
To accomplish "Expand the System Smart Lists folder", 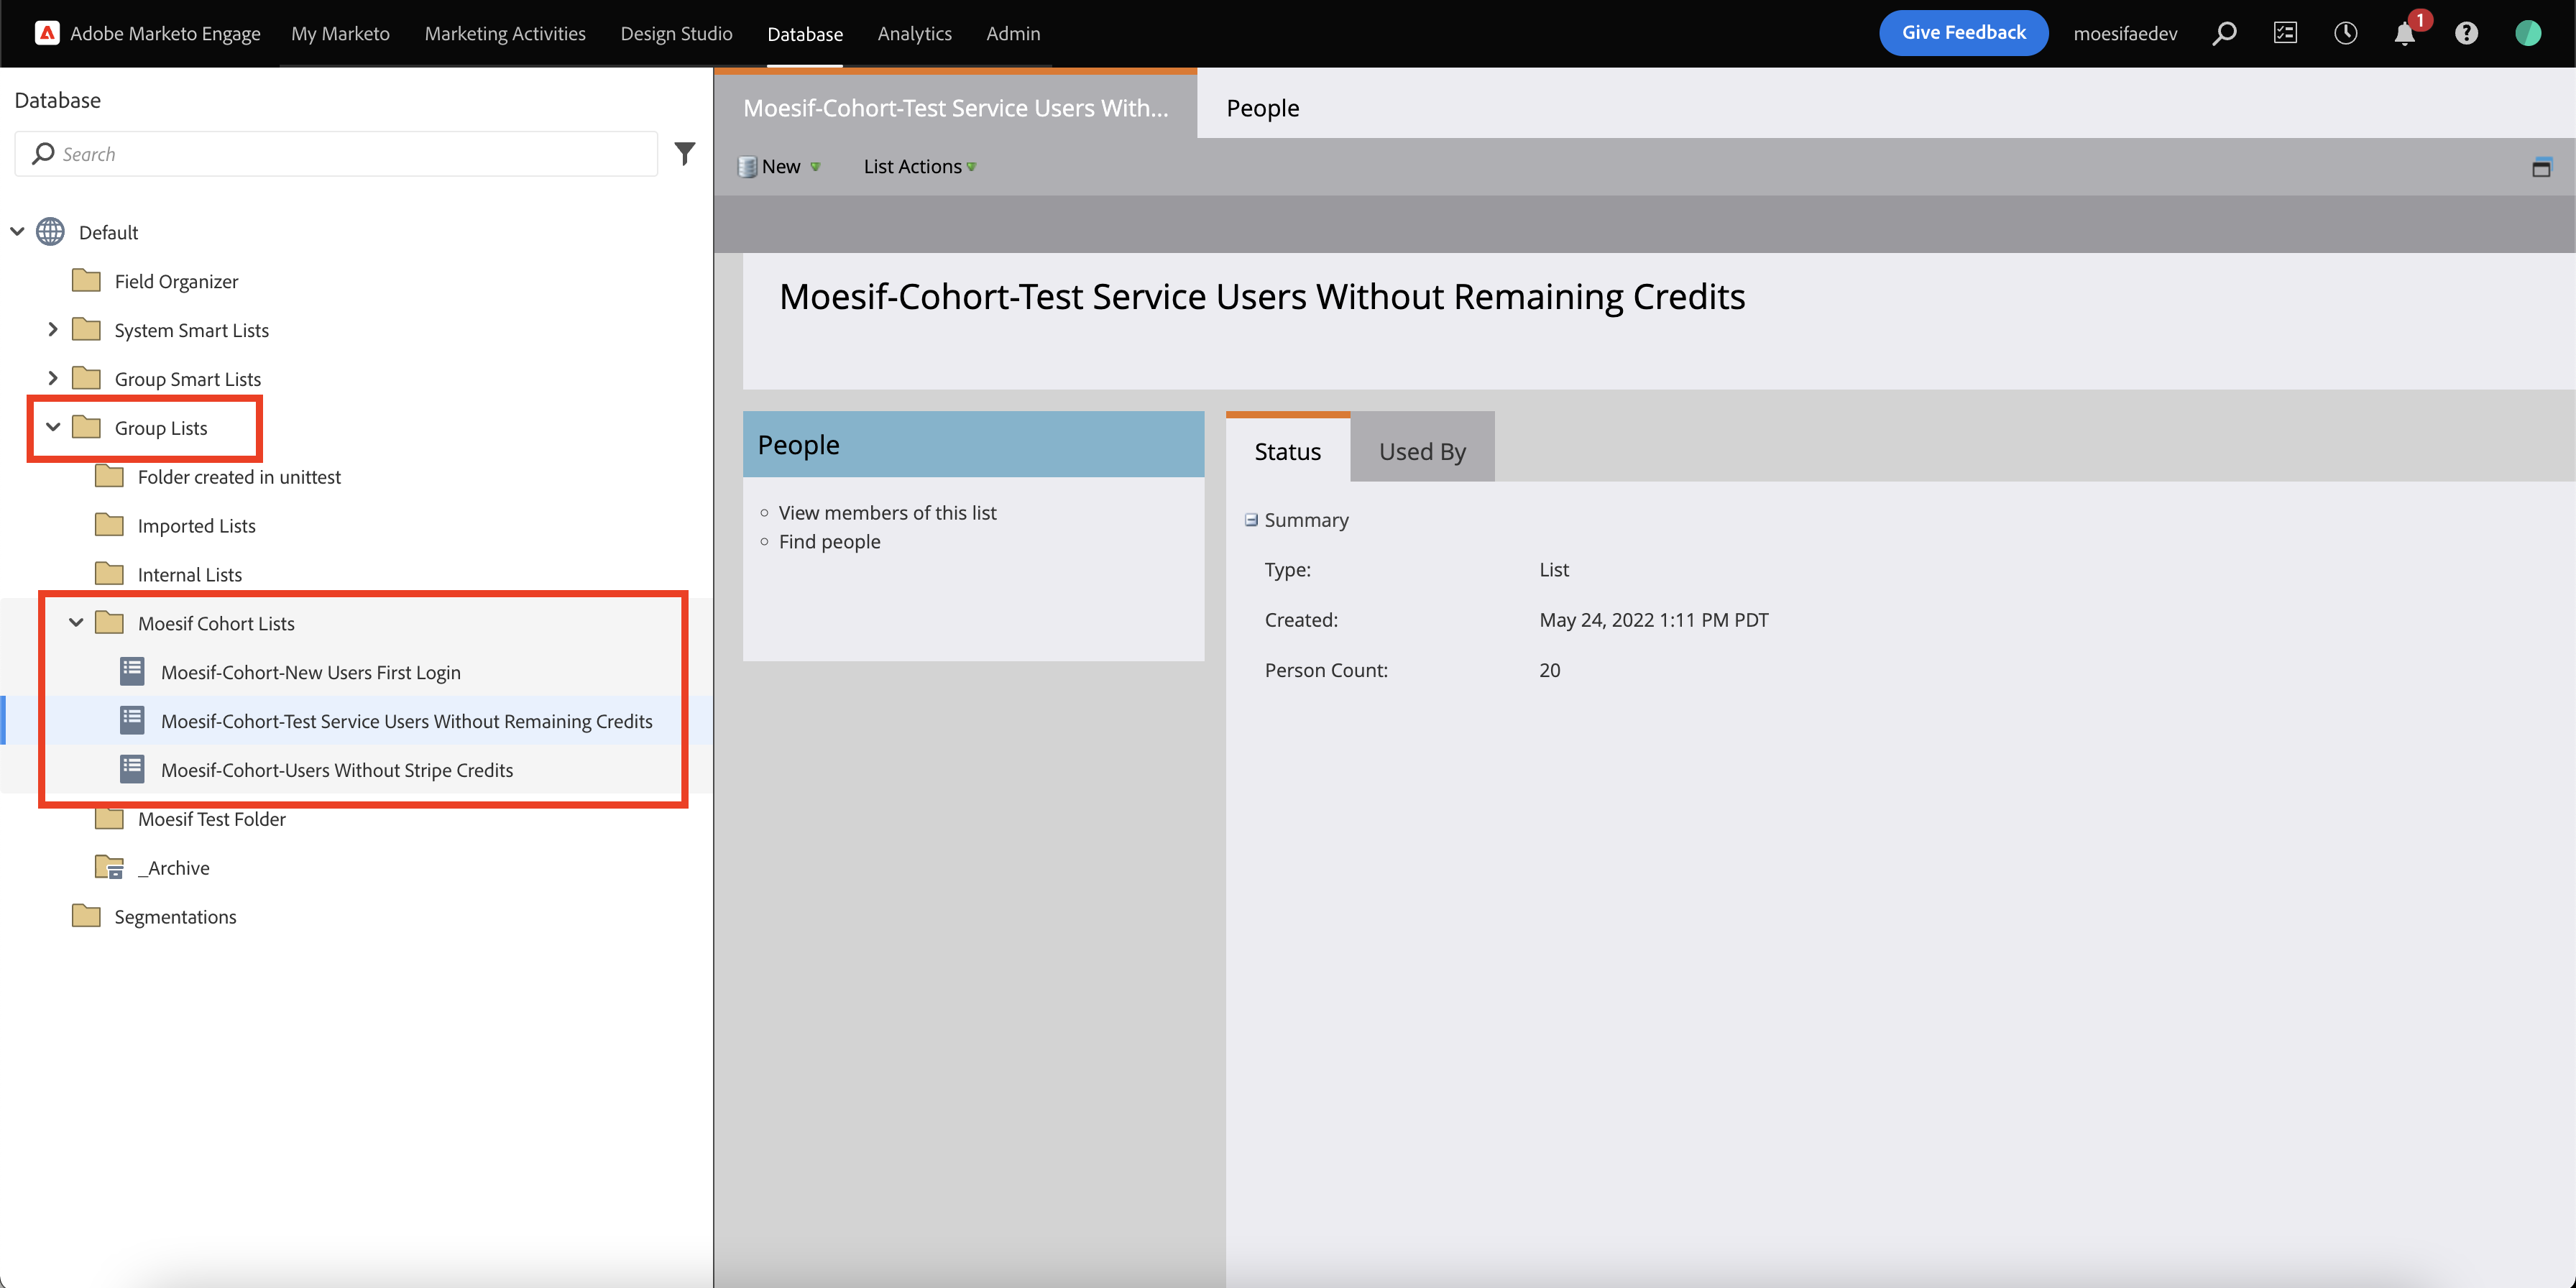I will tap(53, 329).
